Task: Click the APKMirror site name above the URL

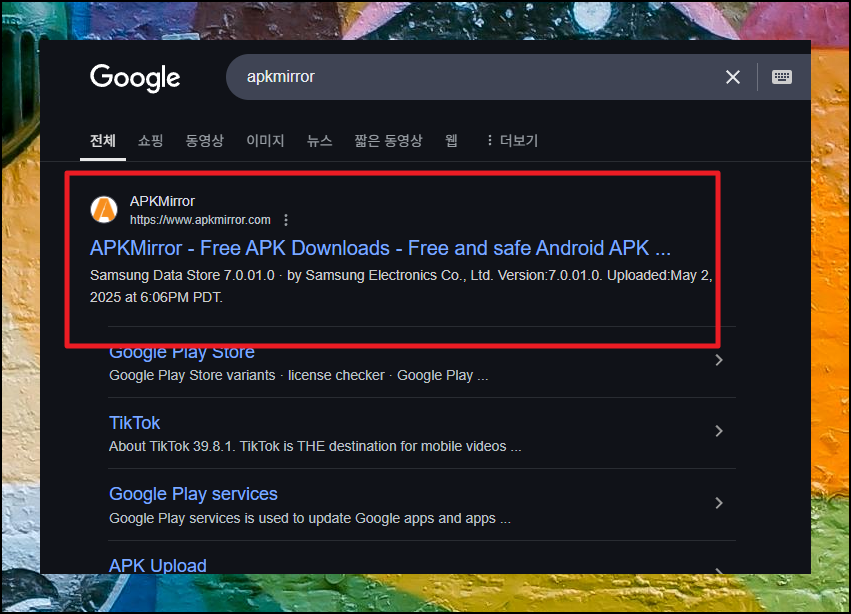Action: point(162,201)
